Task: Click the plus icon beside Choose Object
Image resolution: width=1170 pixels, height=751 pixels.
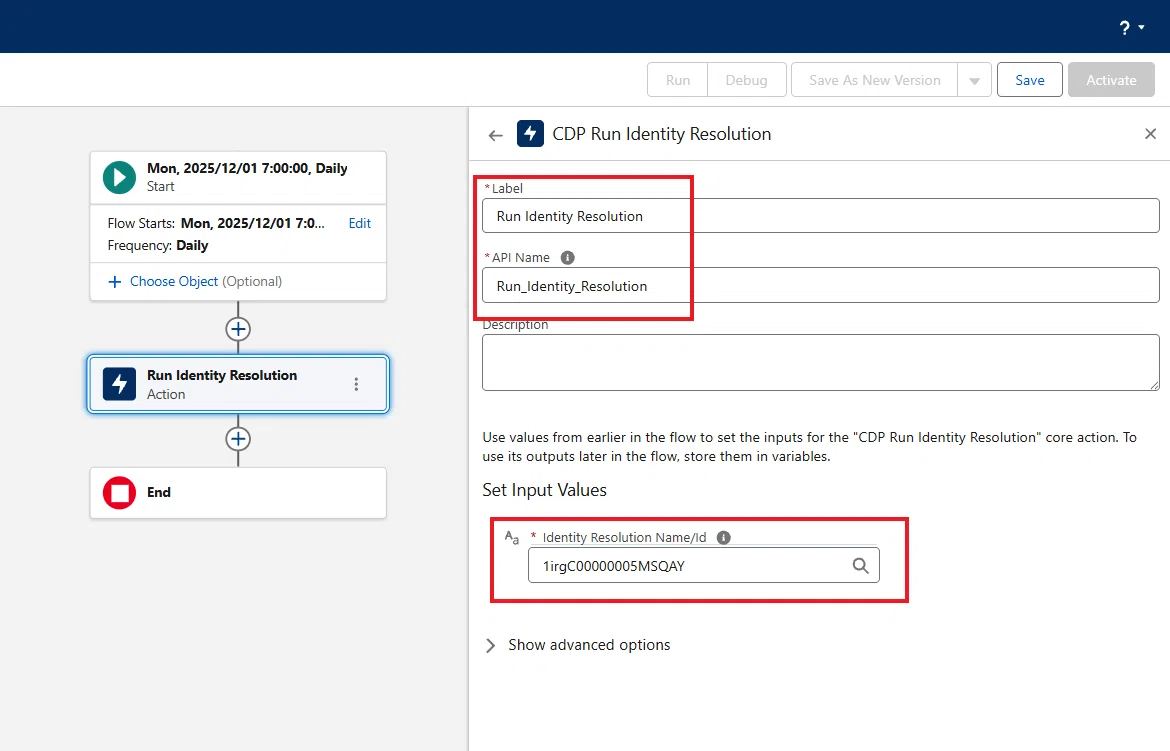Action: (x=115, y=281)
